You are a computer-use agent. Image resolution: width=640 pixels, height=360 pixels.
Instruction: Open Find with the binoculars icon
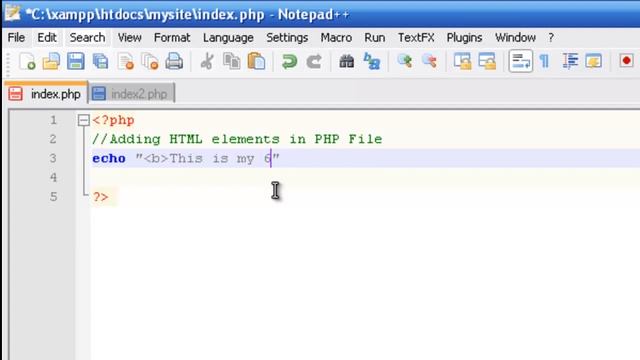347,62
